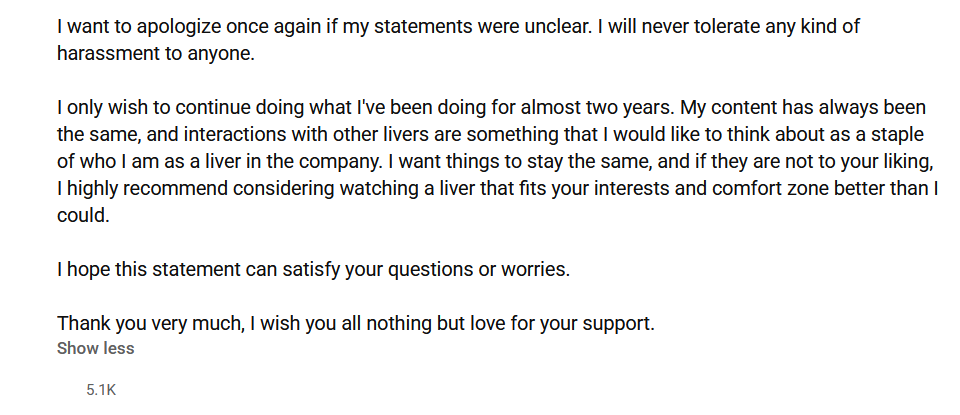Click the line starting 'I hope this statement'
This screenshot has height=415, width=960.
tap(313, 269)
